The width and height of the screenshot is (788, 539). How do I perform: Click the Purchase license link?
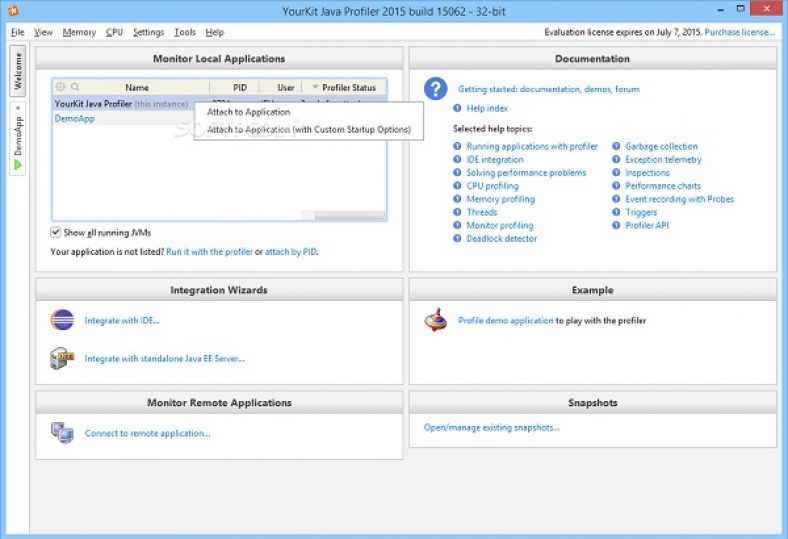(x=739, y=32)
